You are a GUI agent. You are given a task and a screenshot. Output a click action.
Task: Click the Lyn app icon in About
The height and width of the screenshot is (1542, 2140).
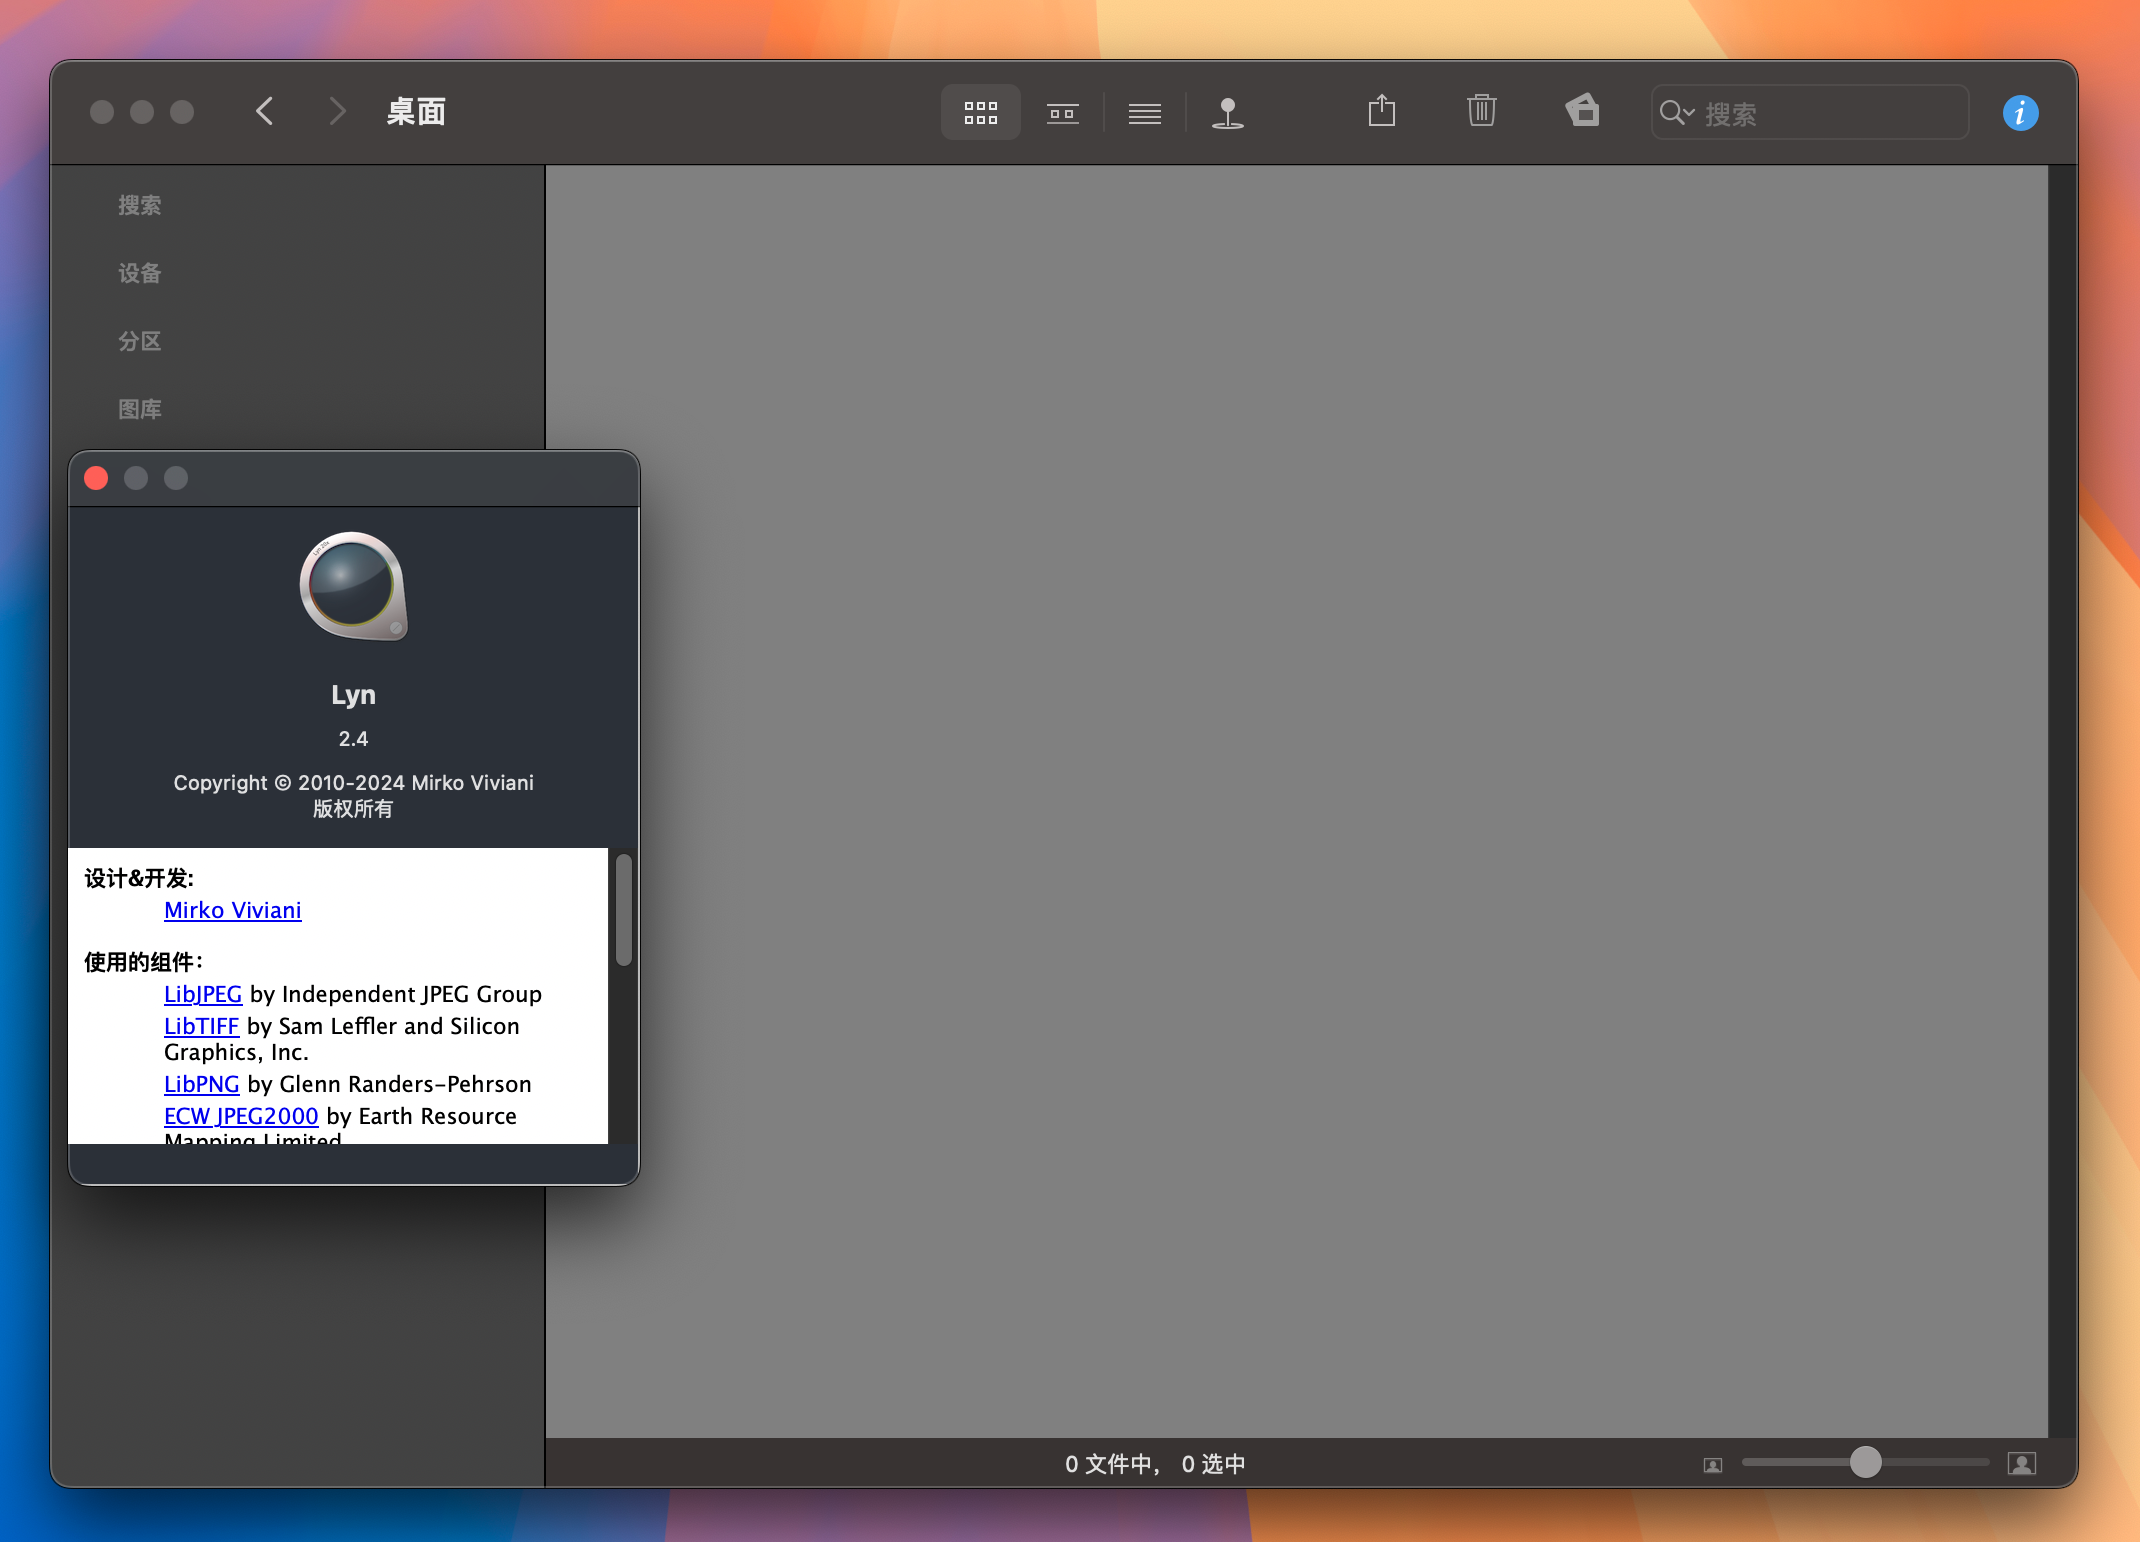point(354,587)
